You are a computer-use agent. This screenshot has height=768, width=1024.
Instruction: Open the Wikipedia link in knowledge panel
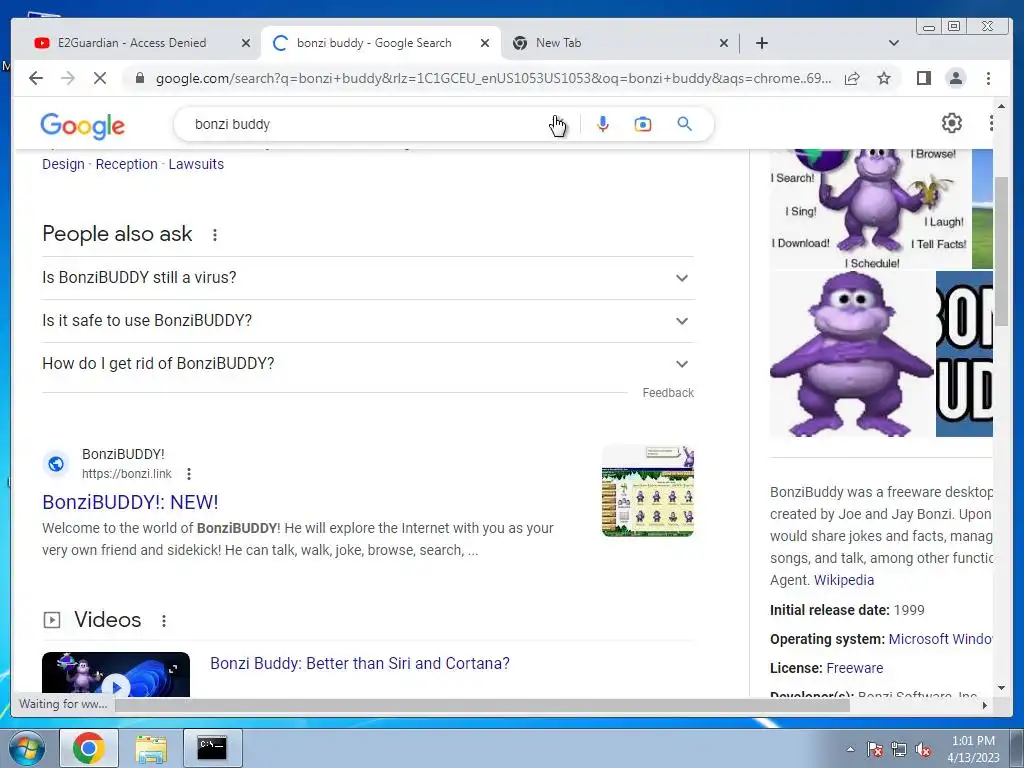844,580
